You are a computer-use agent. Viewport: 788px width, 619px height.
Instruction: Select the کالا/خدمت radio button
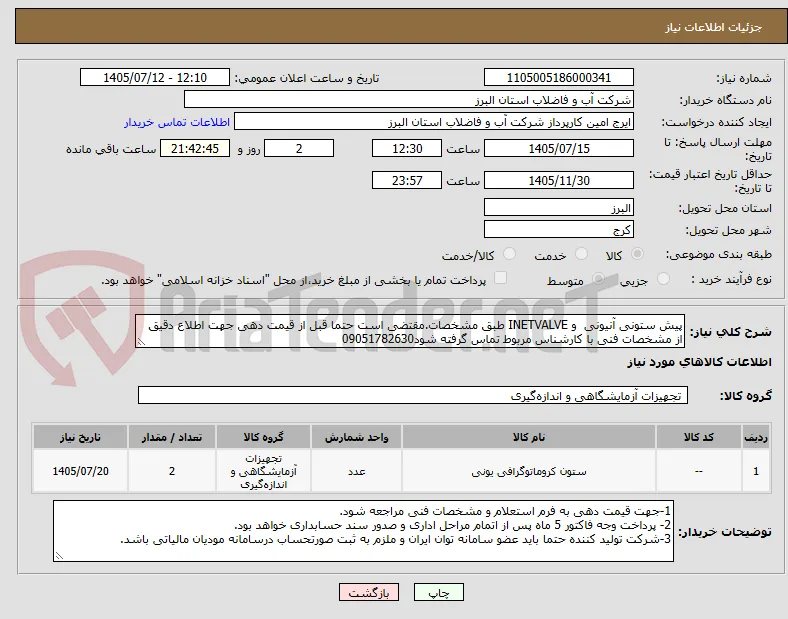[510, 254]
